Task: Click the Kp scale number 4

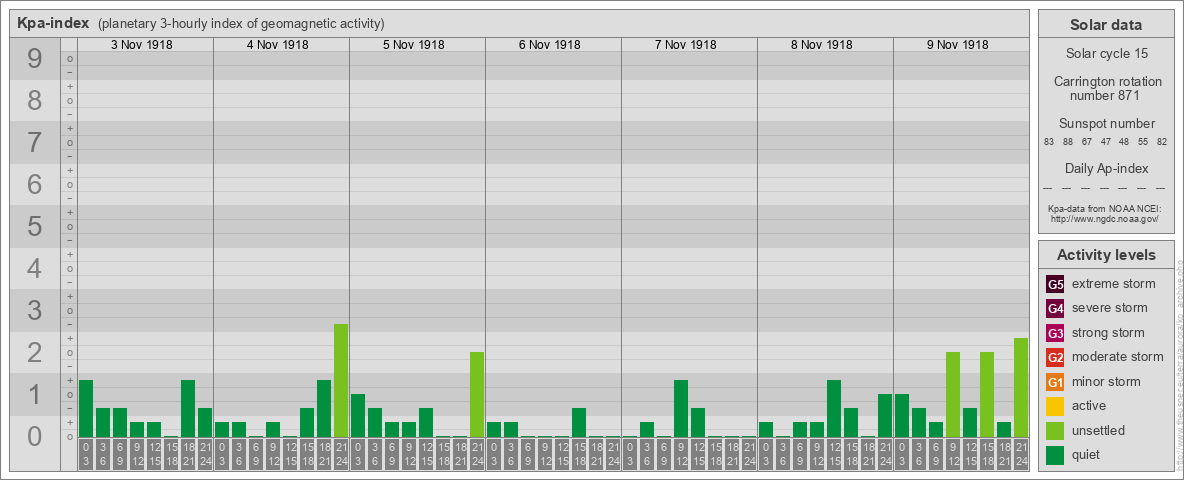Action: 34,269
